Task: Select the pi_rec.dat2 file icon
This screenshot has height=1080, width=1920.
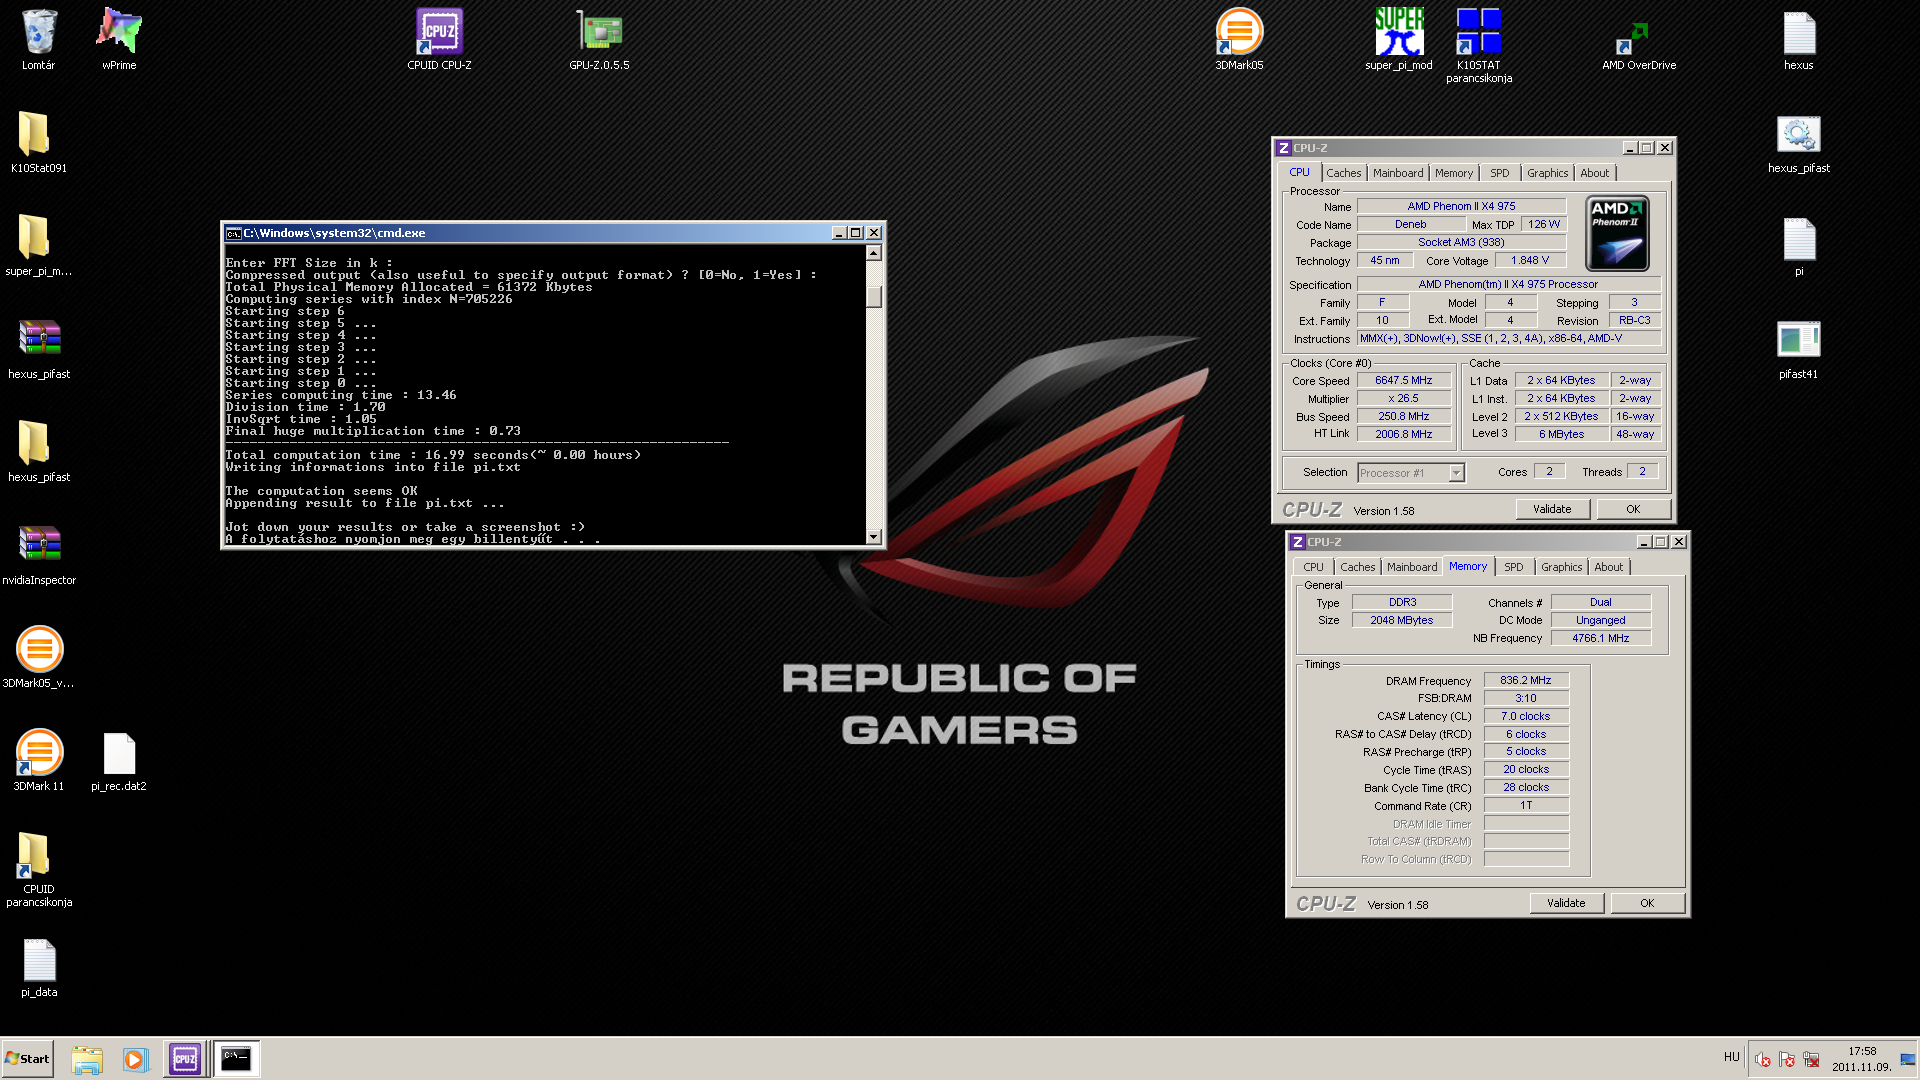Action: 119,761
